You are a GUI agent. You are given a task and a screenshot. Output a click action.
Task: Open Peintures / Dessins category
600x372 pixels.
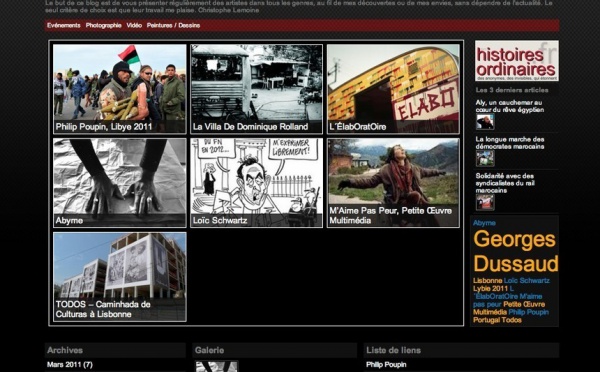click(173, 25)
